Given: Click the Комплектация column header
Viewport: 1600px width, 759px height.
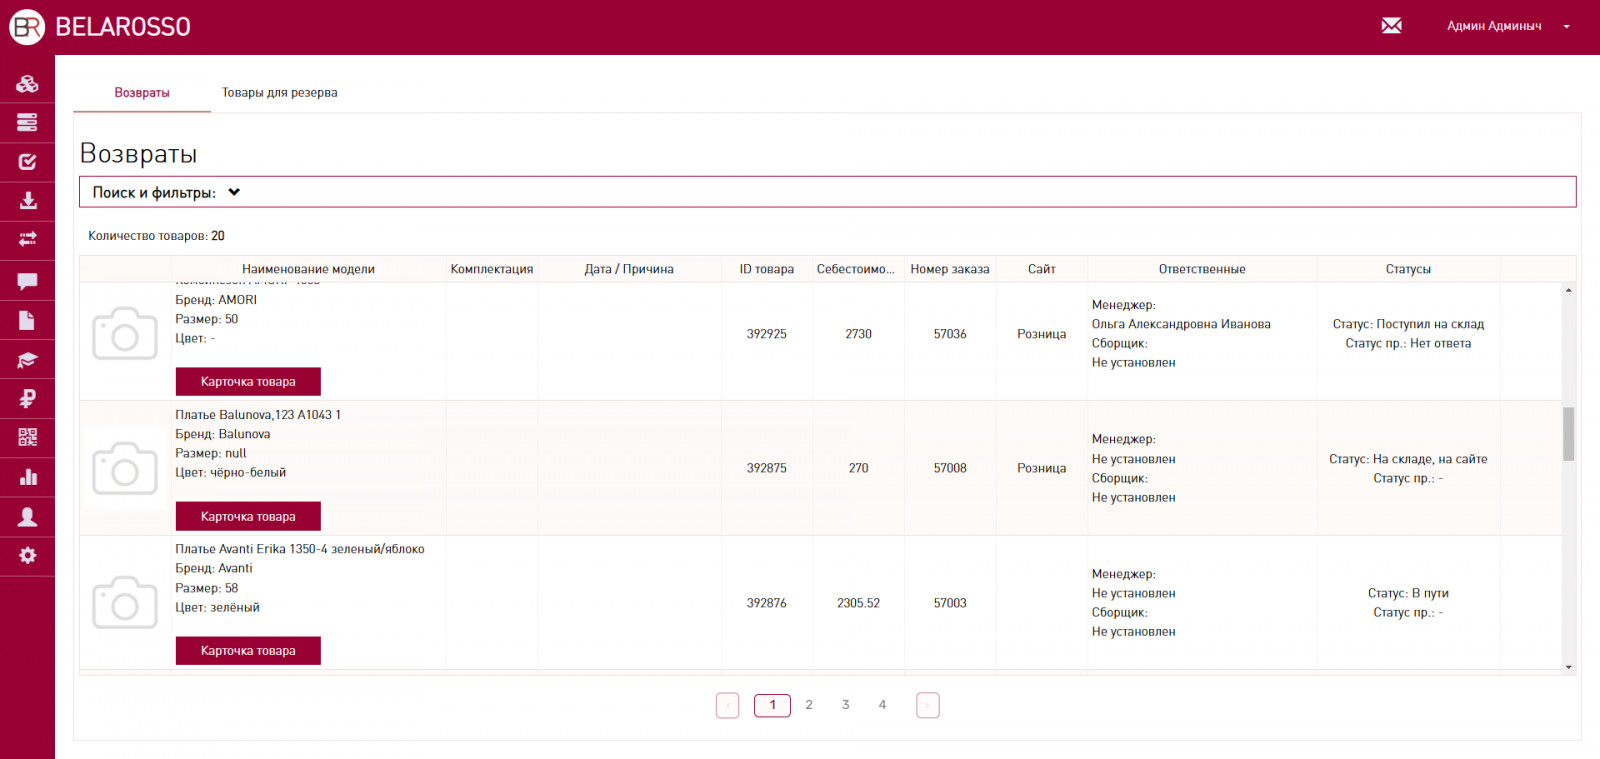Looking at the screenshot, I should [492, 269].
